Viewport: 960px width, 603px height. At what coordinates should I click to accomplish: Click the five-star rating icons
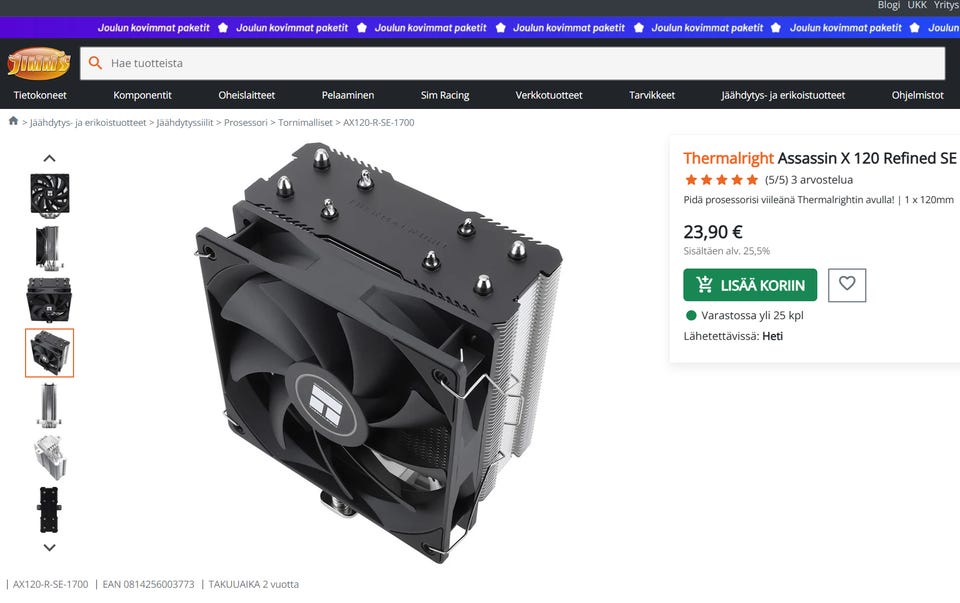click(721, 180)
